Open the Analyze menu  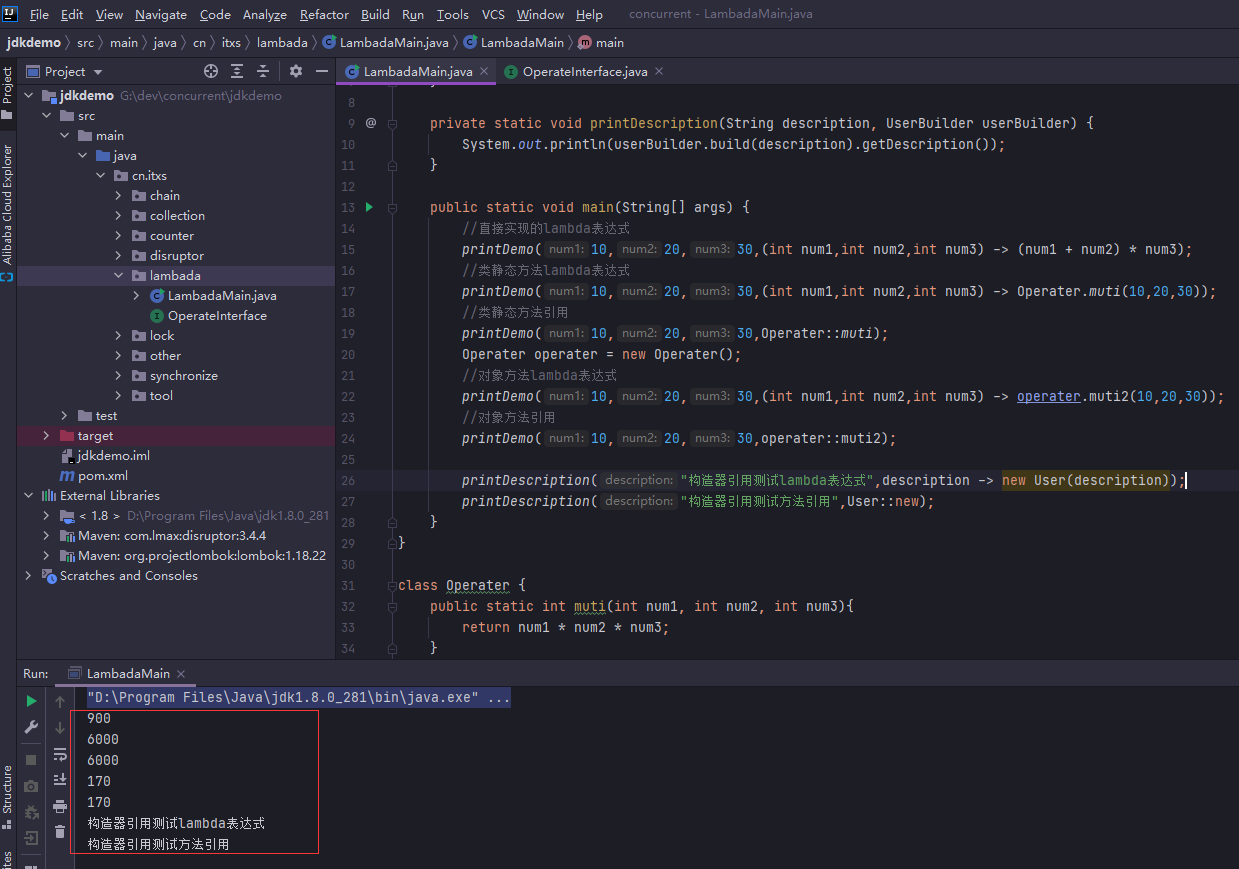265,14
